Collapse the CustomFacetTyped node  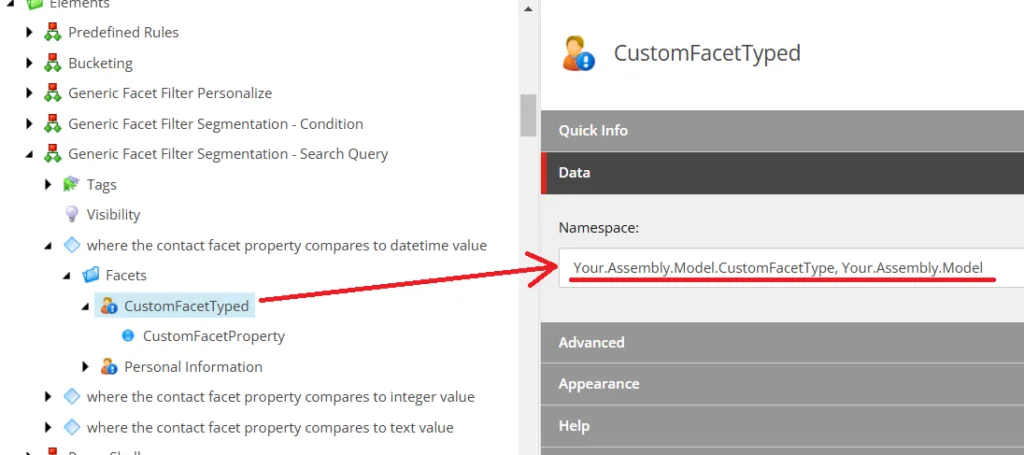pyautogui.click(x=86, y=306)
